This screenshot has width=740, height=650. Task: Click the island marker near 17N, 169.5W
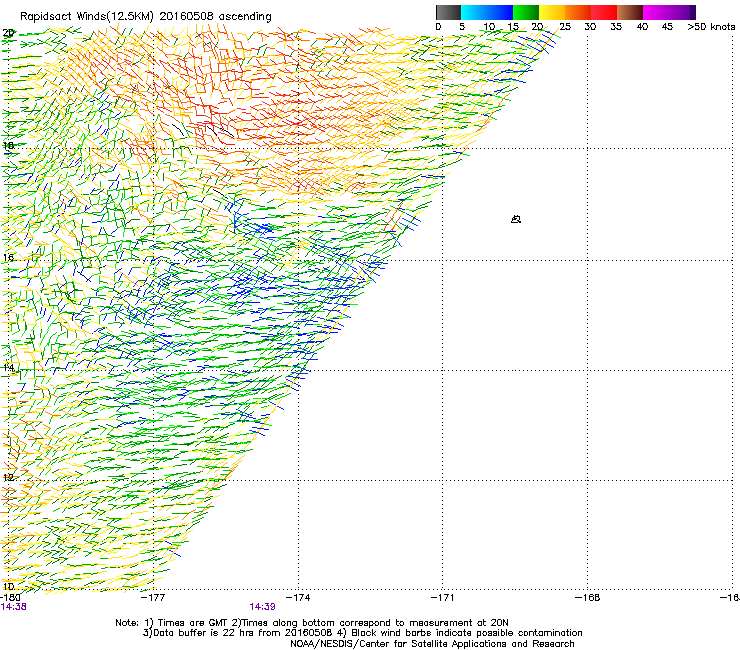516,219
